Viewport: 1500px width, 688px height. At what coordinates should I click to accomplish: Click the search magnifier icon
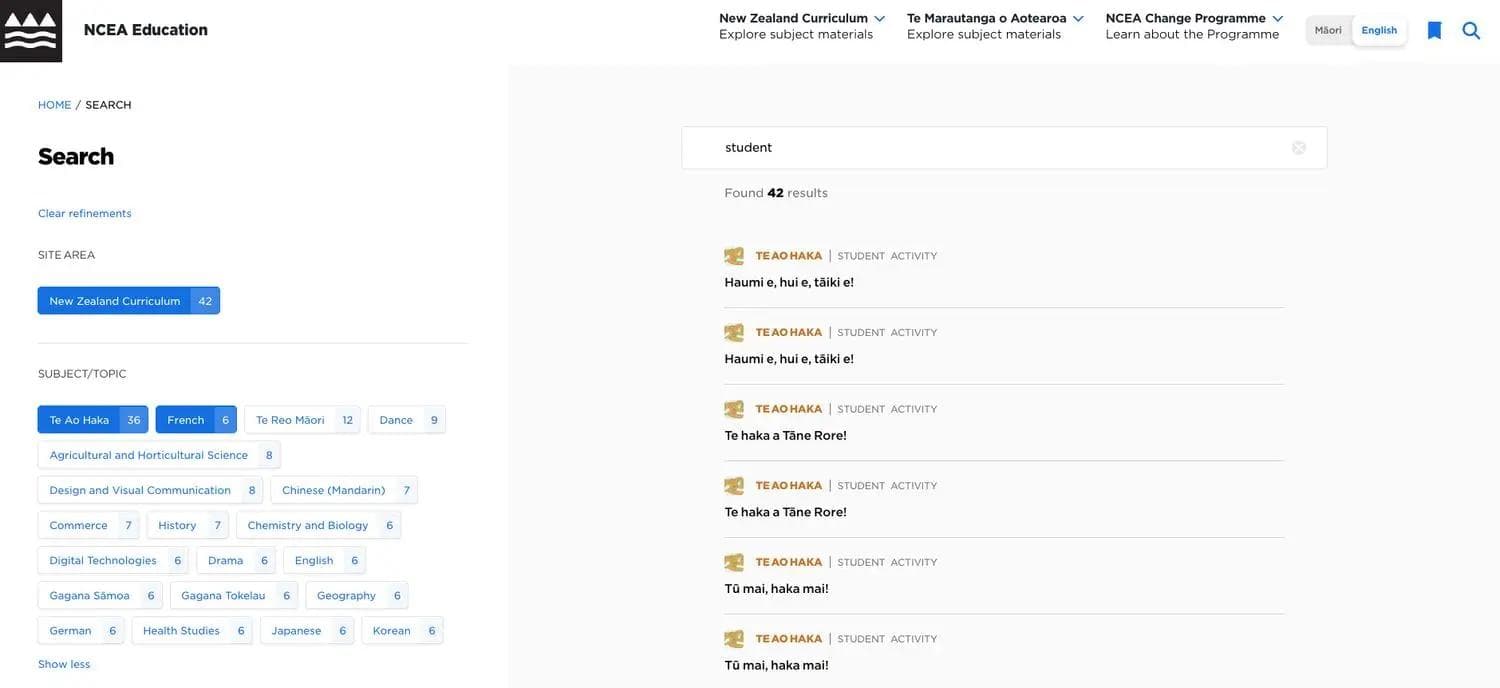tap(1471, 31)
